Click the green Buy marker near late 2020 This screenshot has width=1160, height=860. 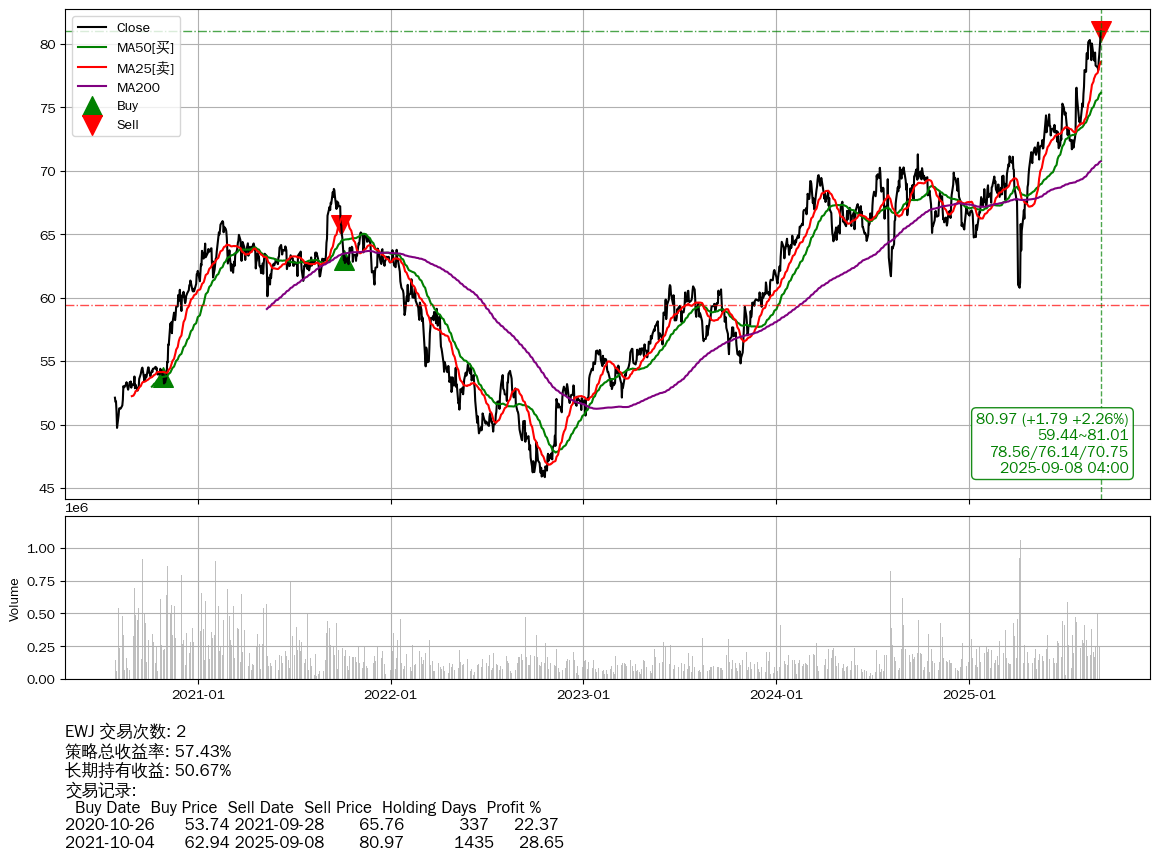[162, 377]
